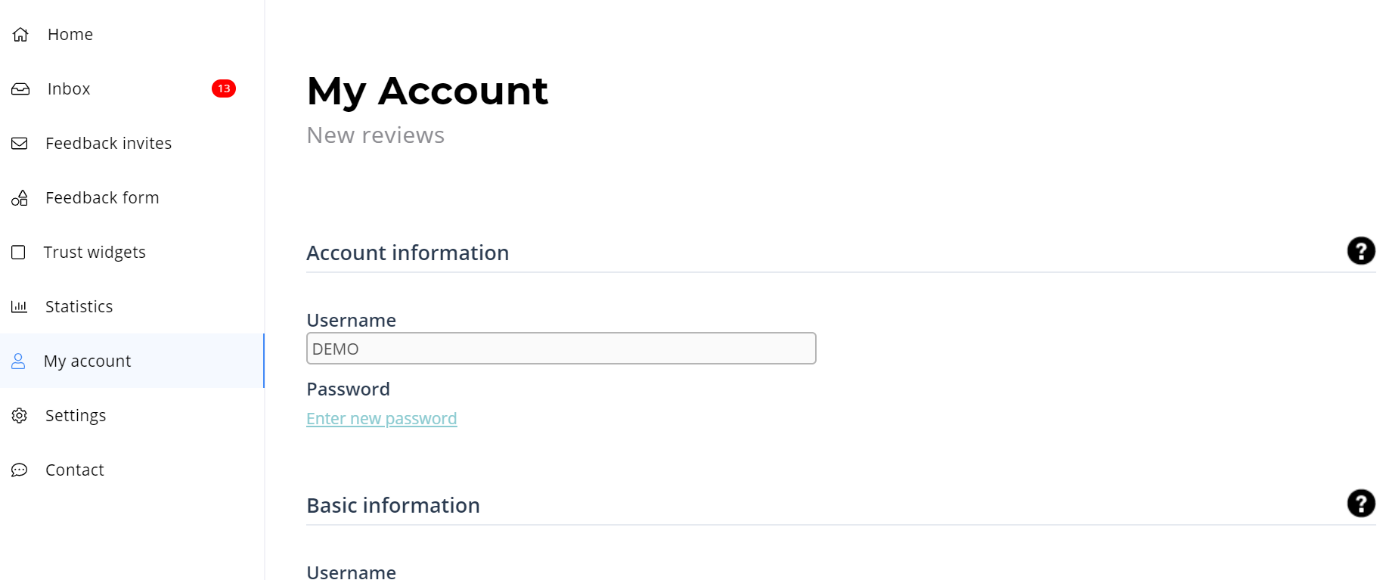Click the Trust widgets square icon
Image resolution: width=1386 pixels, height=580 pixels.
pos(18,252)
